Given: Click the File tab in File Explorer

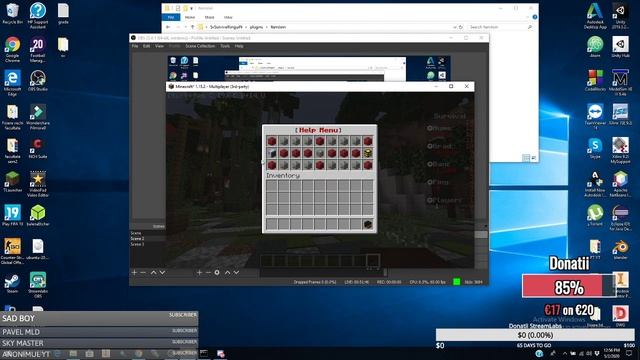Looking at the screenshot, I should [171, 17].
